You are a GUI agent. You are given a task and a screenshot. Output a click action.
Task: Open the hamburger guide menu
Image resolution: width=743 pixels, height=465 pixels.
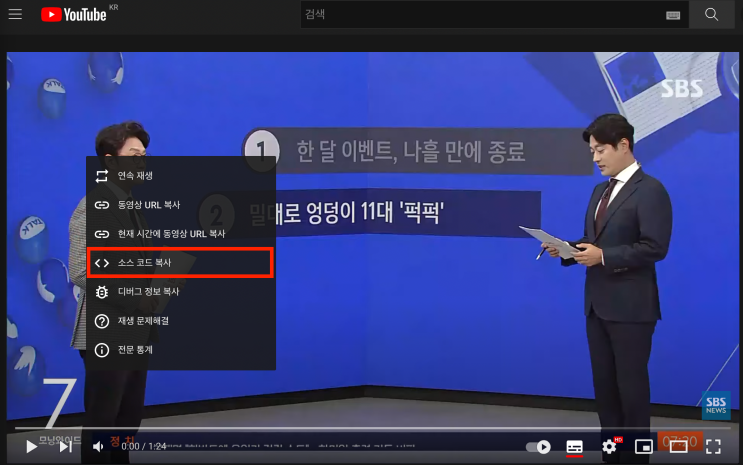[x=15, y=14]
